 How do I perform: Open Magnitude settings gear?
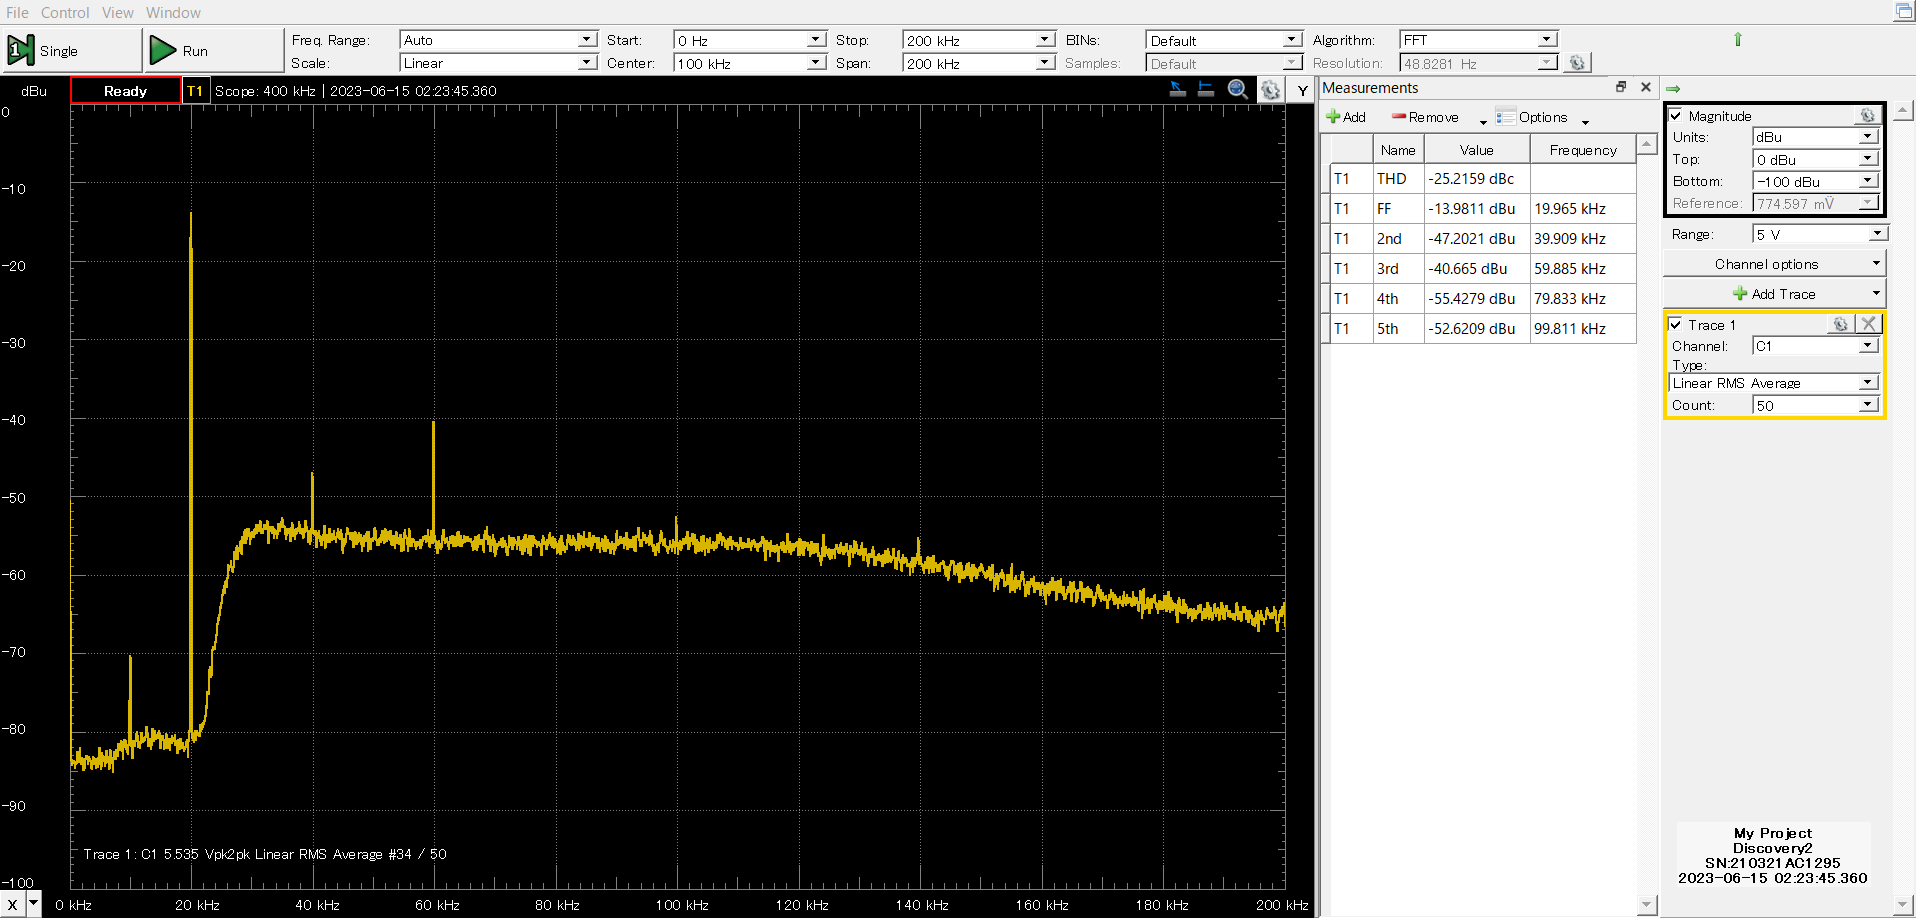[x=1867, y=115]
